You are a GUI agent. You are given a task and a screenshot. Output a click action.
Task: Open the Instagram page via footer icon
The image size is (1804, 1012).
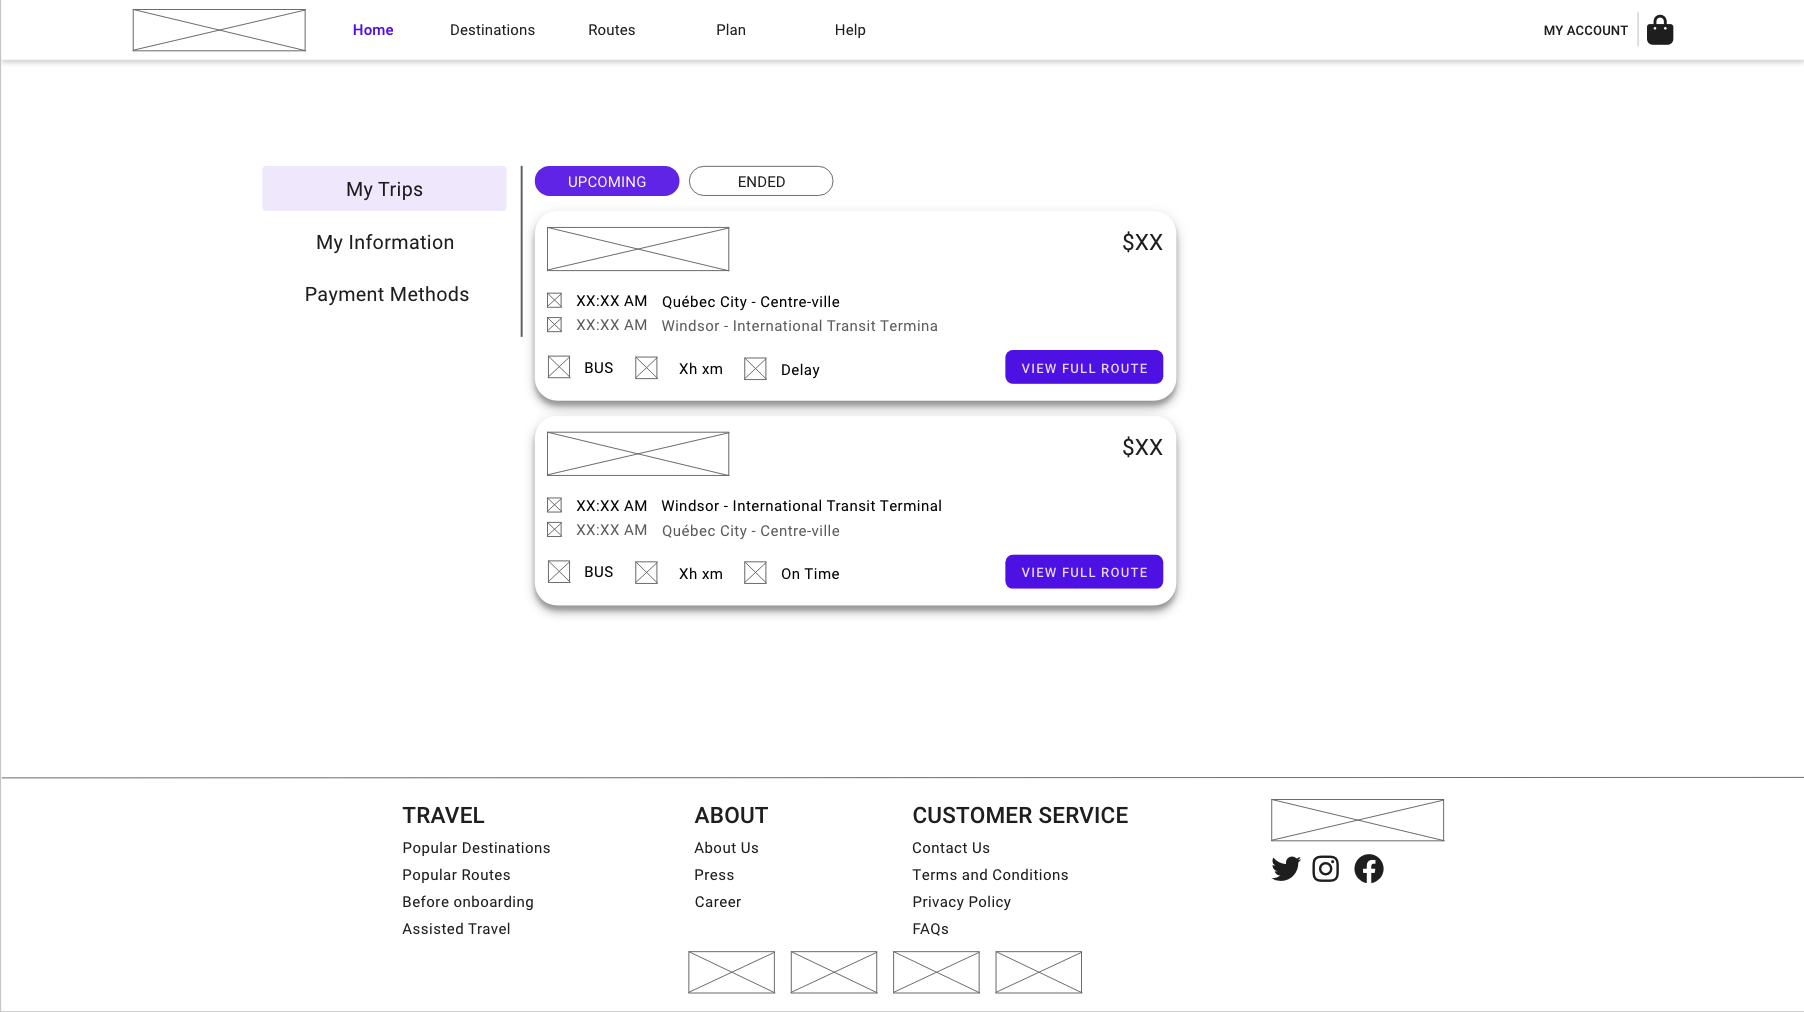coord(1326,868)
